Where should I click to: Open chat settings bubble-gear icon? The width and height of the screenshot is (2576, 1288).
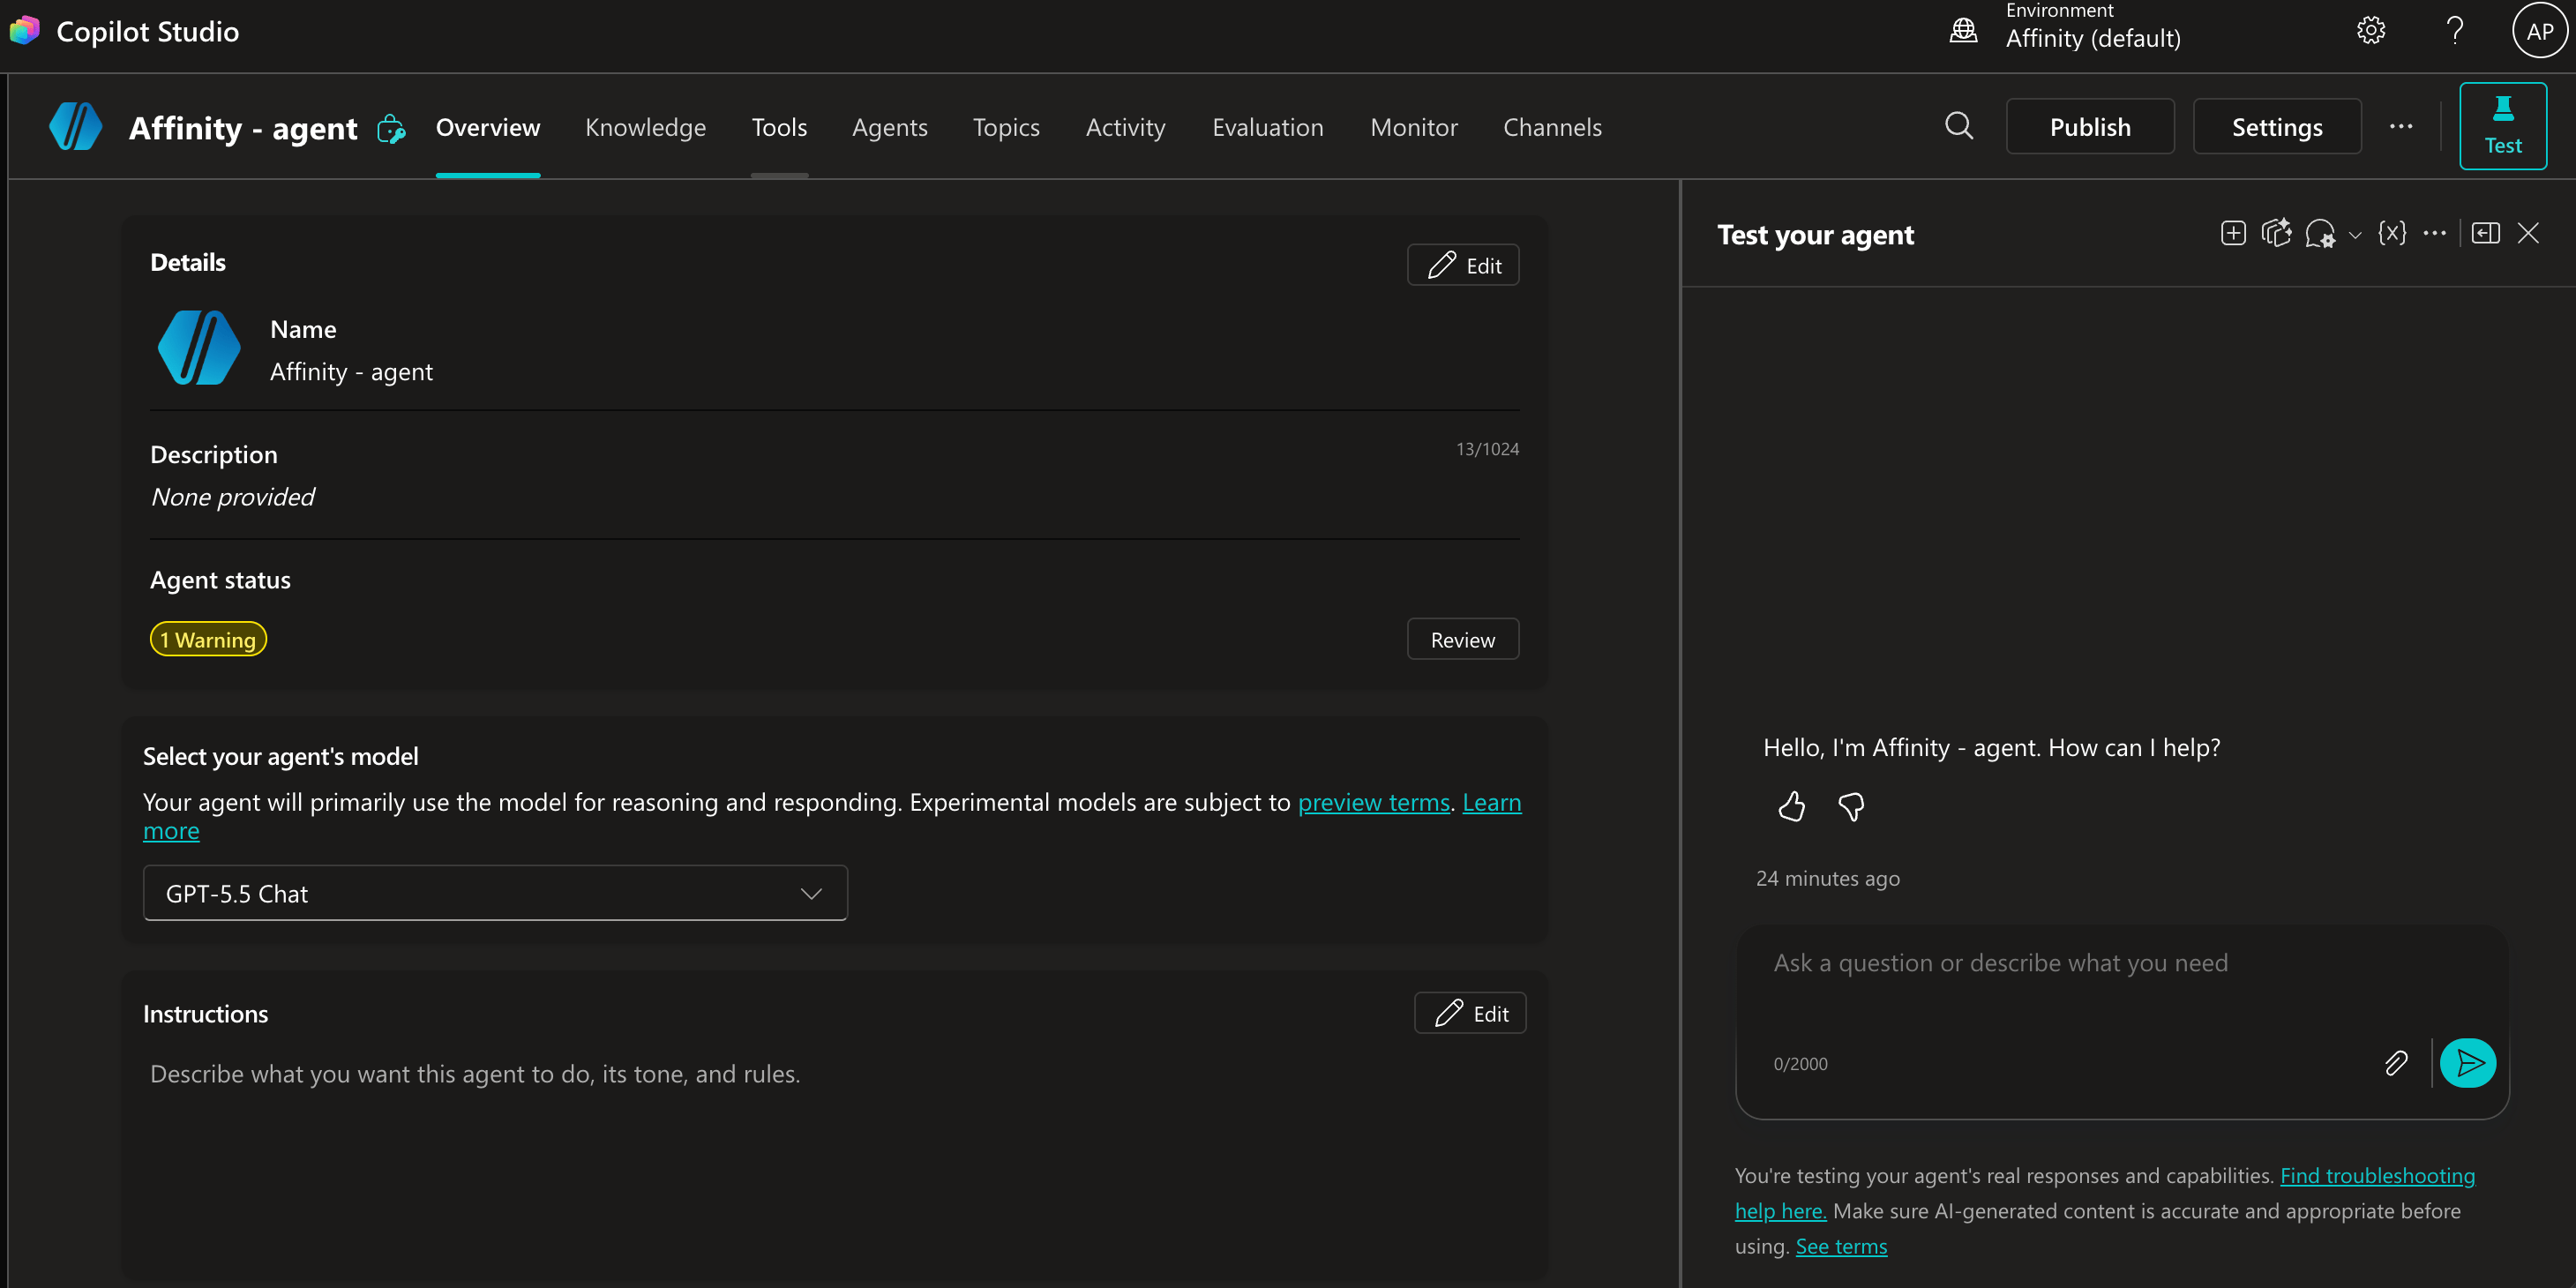pyautogui.click(x=2320, y=234)
